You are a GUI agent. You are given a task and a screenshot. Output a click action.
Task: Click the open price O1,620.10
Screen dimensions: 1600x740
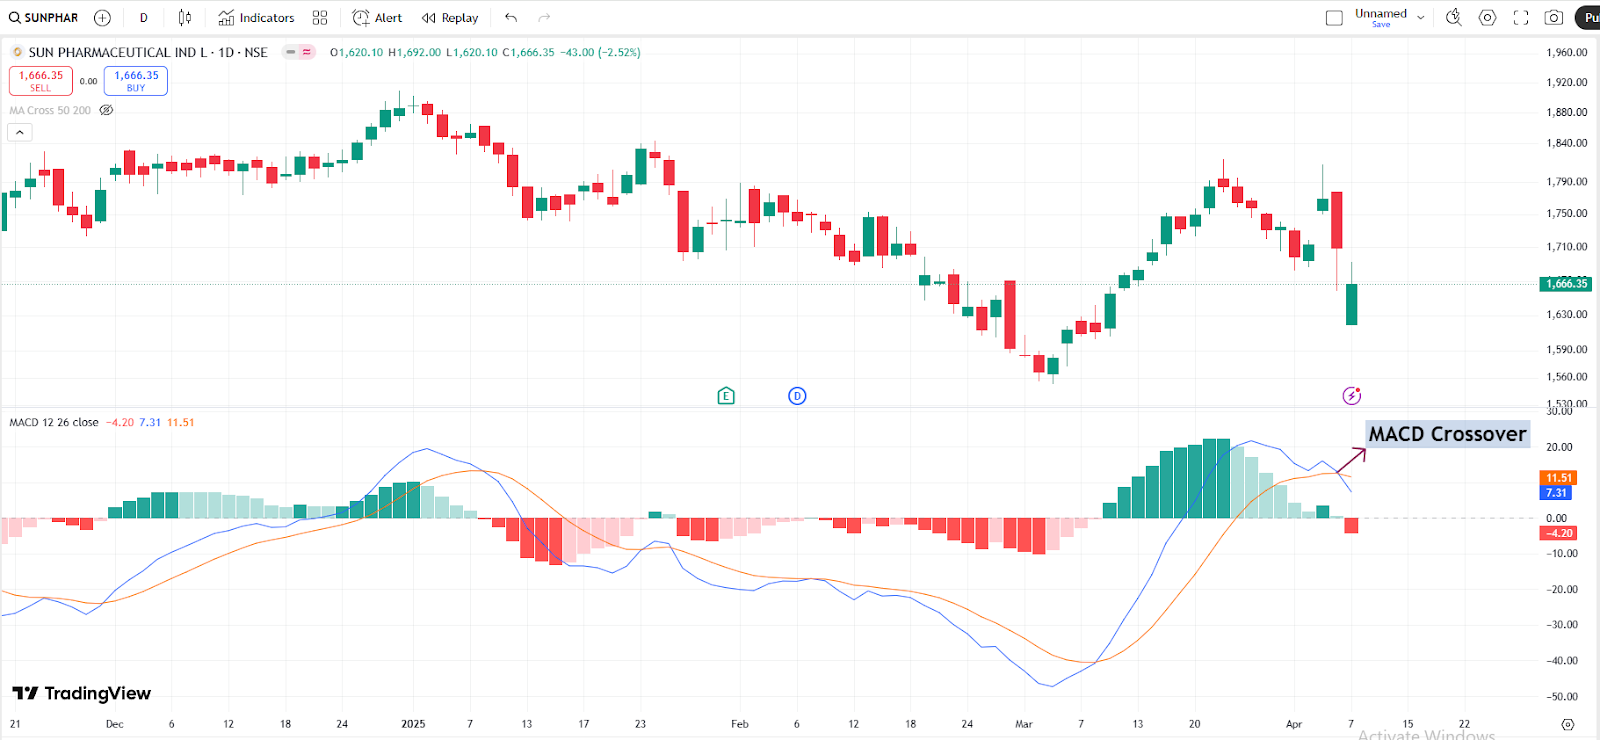357,52
